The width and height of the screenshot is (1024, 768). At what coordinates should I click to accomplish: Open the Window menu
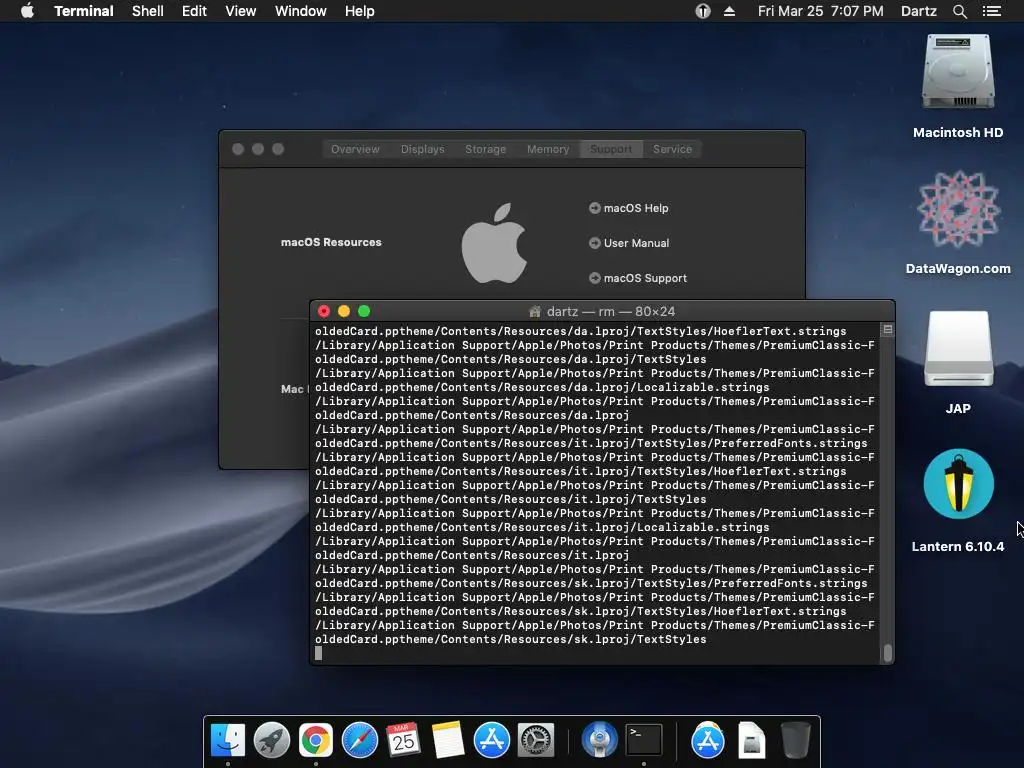tap(300, 11)
